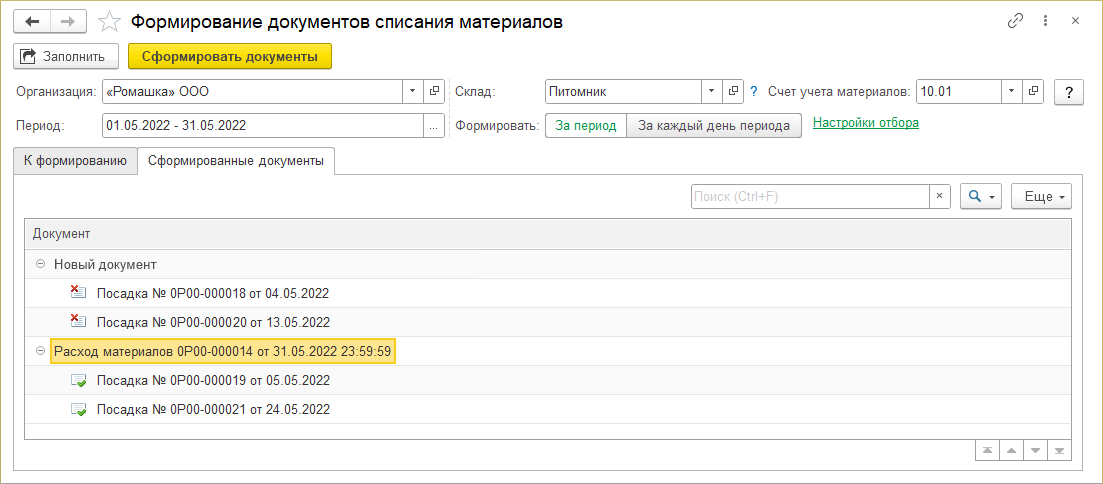Click the open icon beside account 10.01

(1035, 92)
